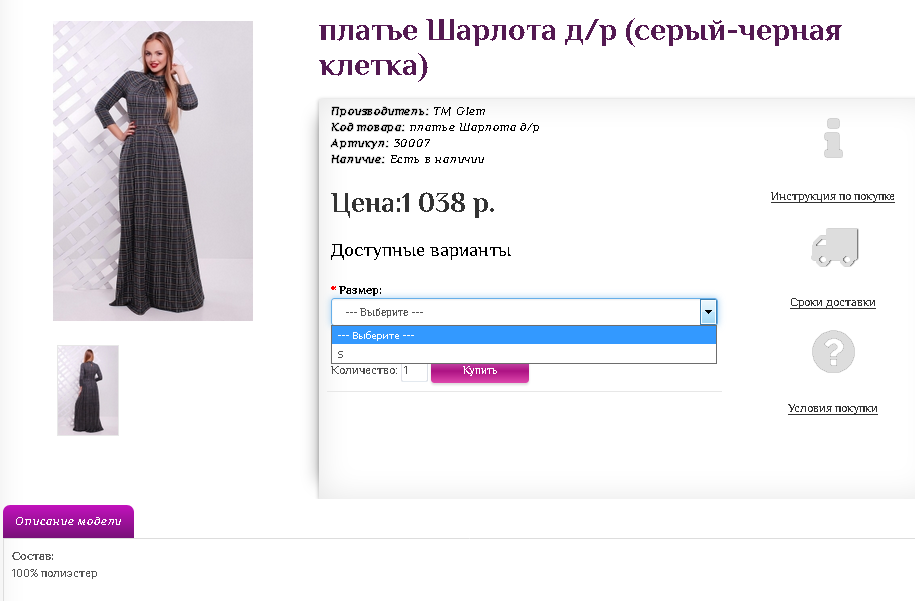Click the size dropdown arrow button
Screen dimensions: 915x601
coord(708,312)
